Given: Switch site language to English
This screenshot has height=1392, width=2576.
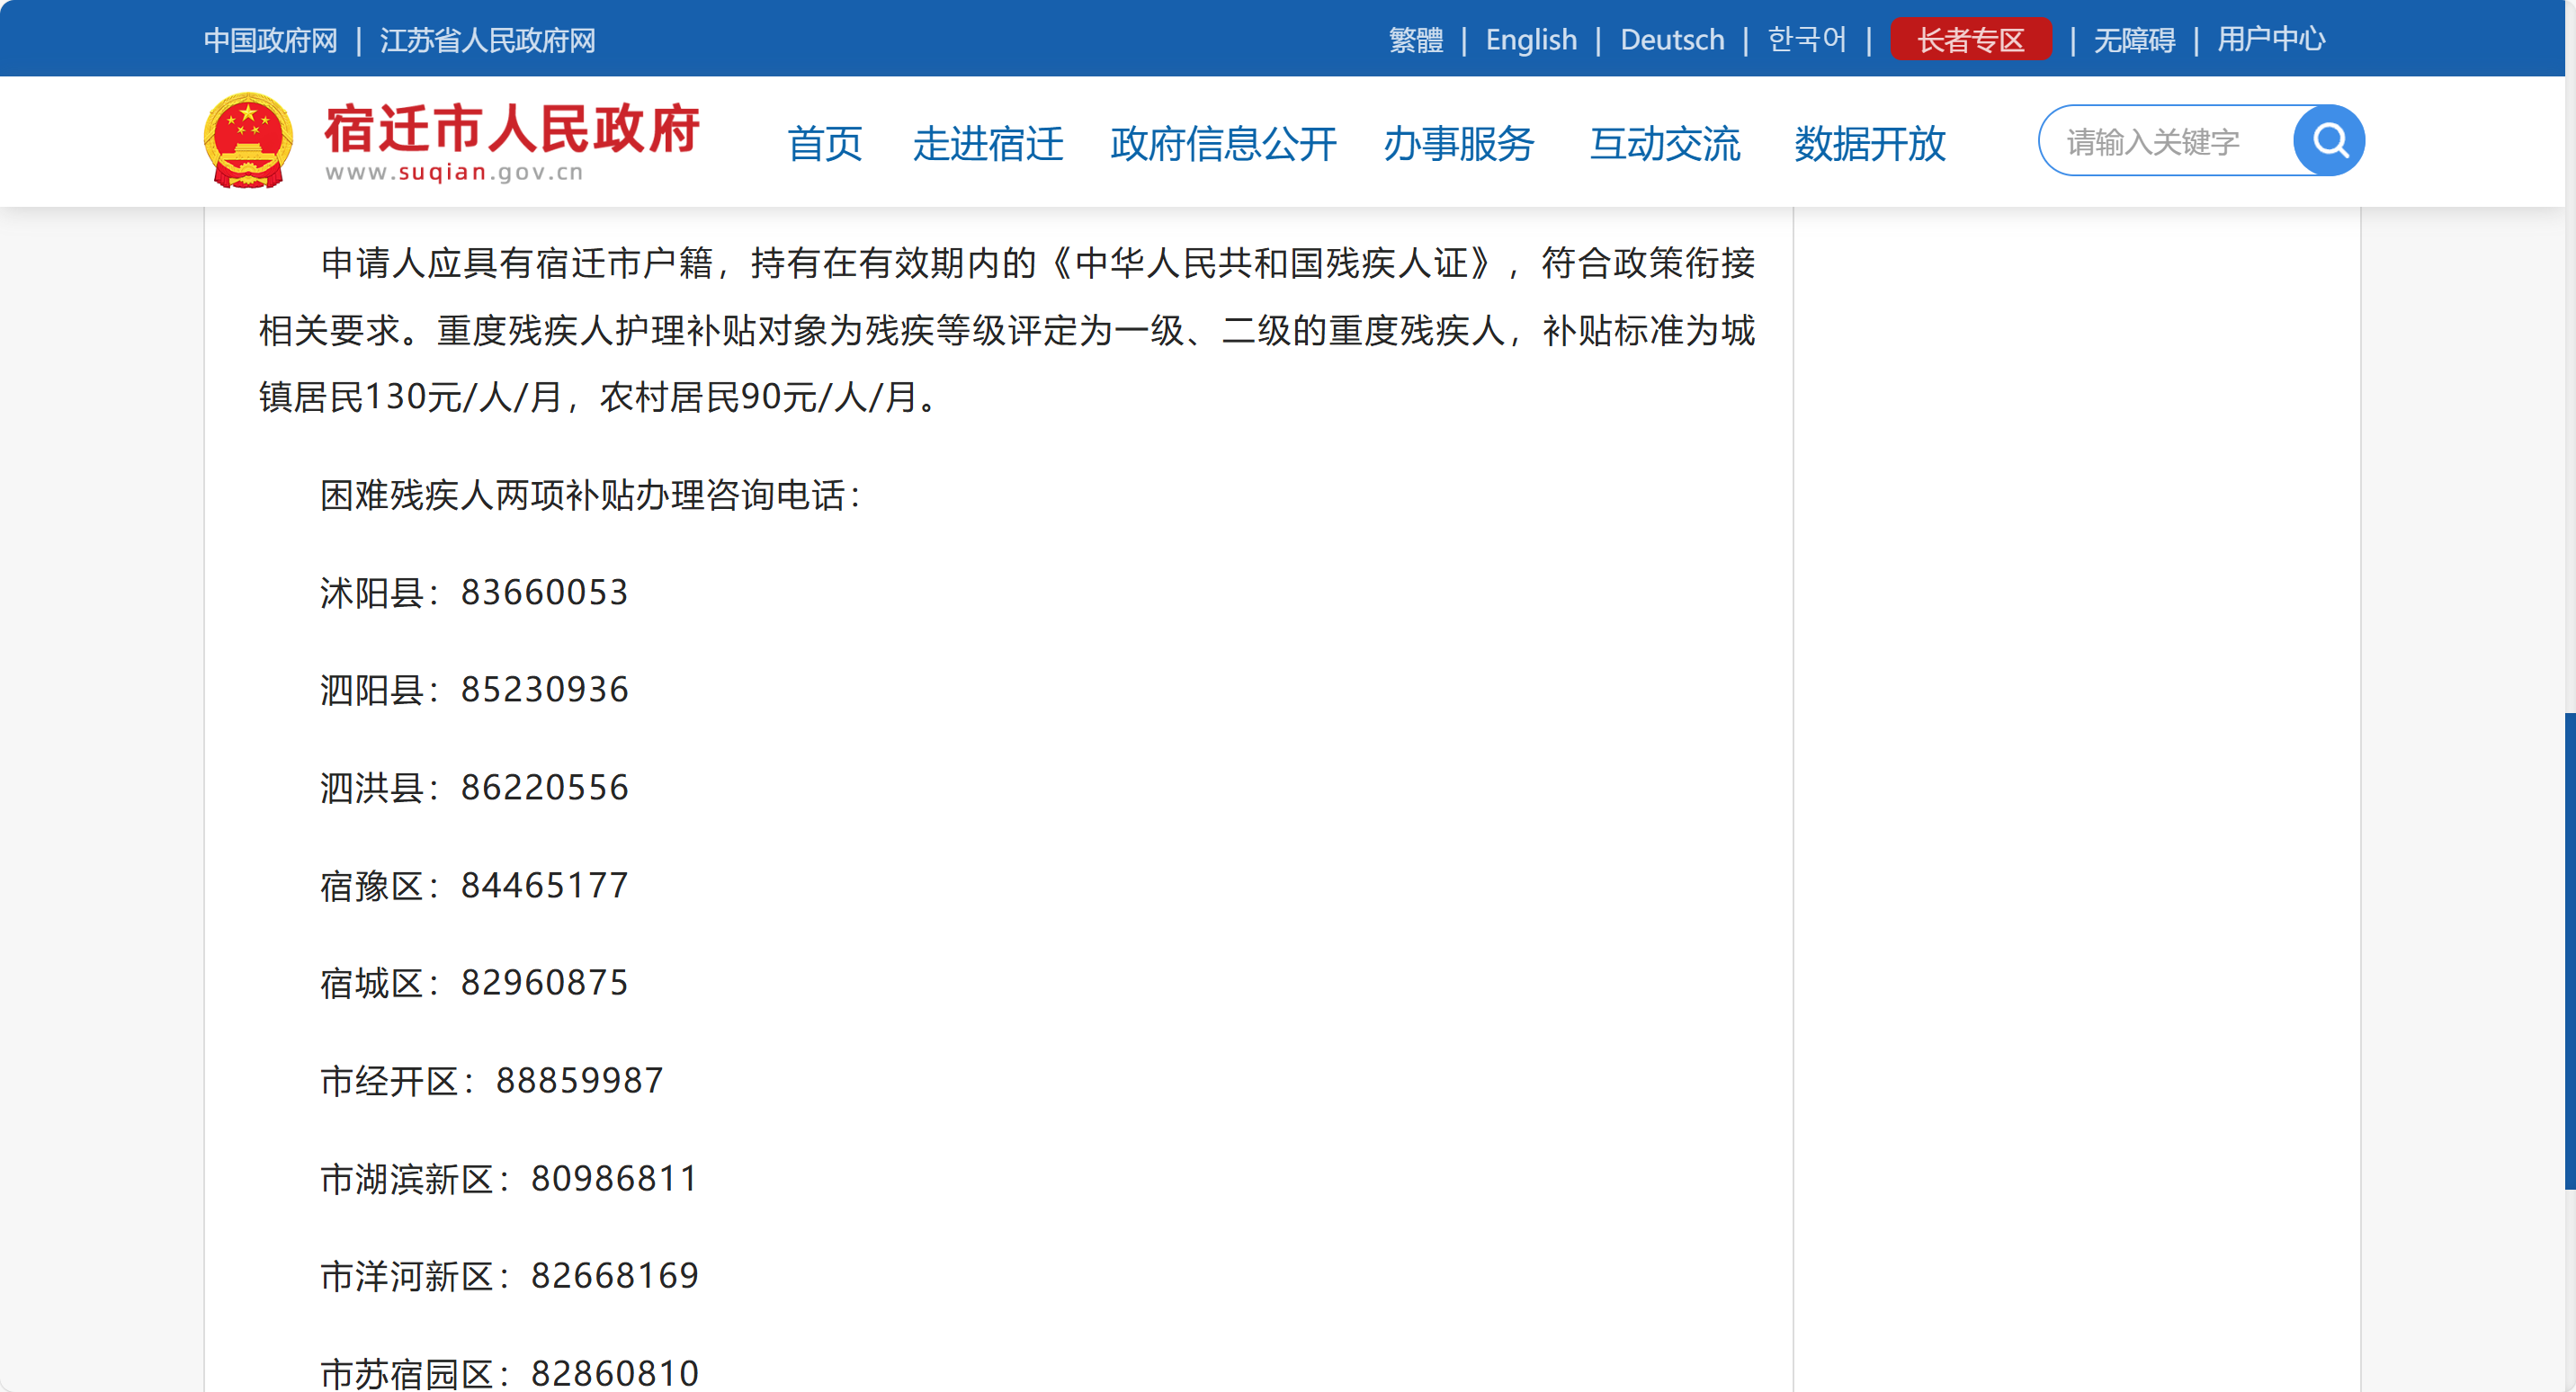Looking at the screenshot, I should pos(1530,40).
